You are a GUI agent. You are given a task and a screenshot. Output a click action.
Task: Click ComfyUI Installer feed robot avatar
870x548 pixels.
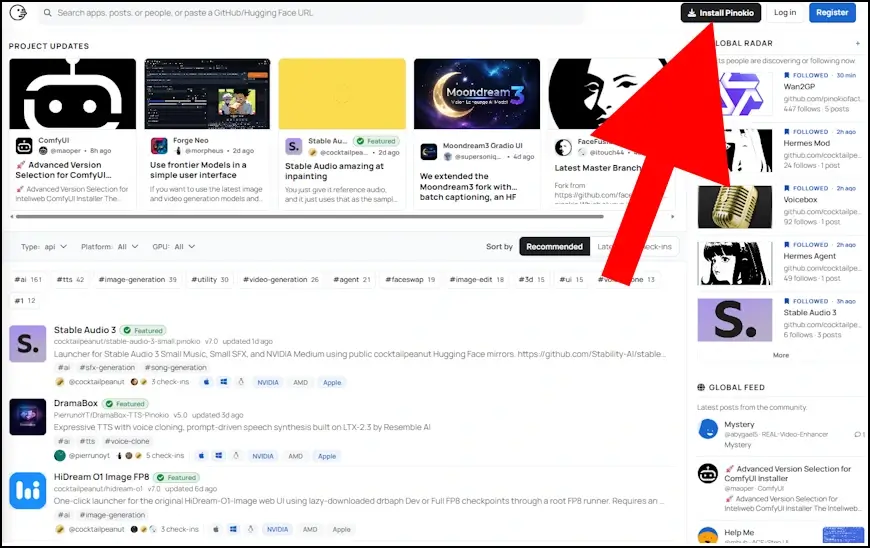point(708,474)
